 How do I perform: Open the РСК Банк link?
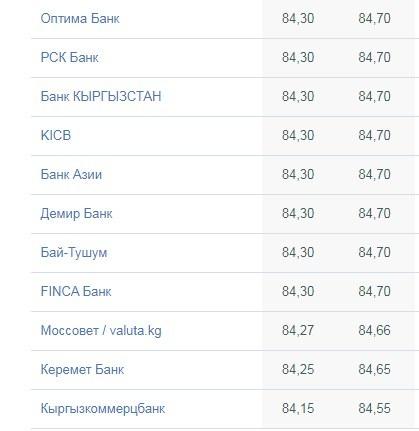(x=69, y=57)
